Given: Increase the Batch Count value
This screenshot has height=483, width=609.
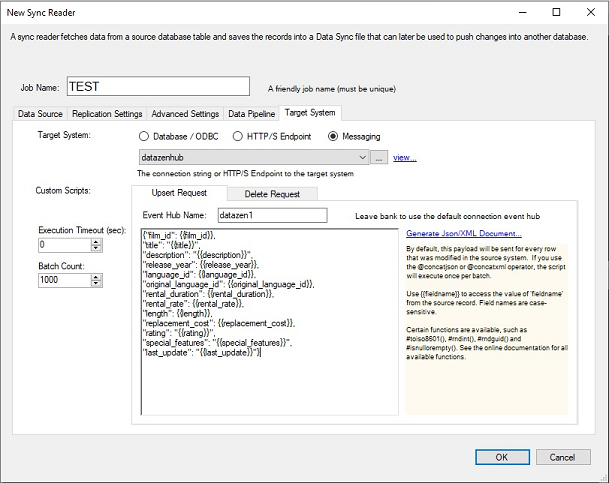Looking at the screenshot, I should [x=96, y=277].
